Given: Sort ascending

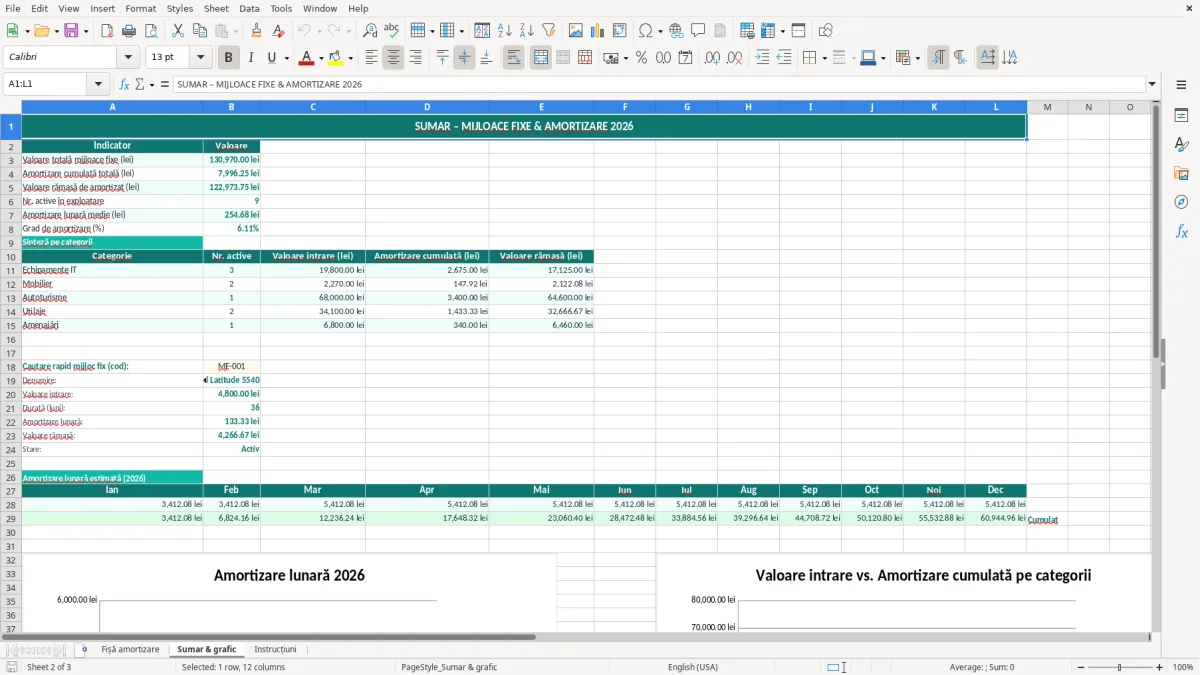Looking at the screenshot, I should 505,31.
